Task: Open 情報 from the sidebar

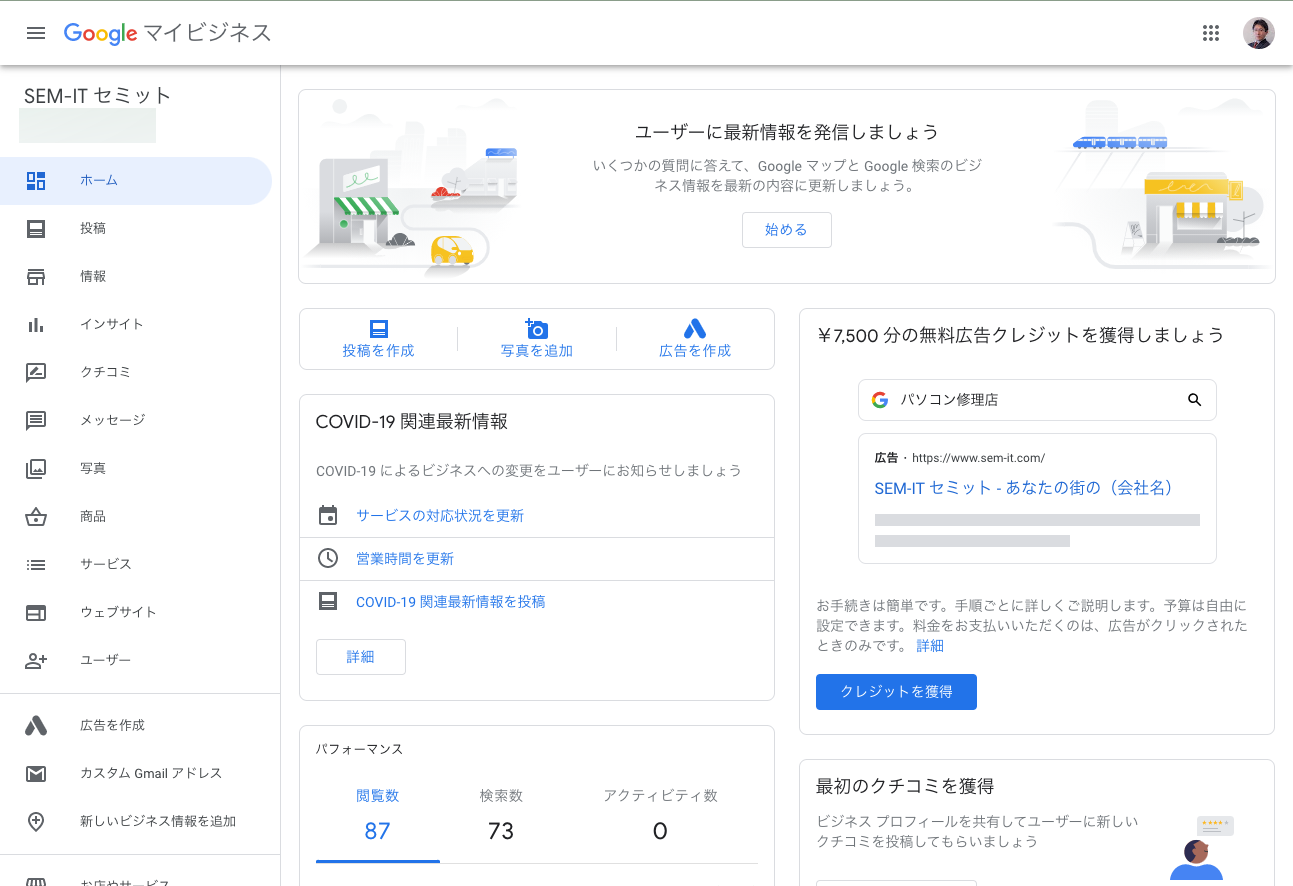Action: pos(136,277)
